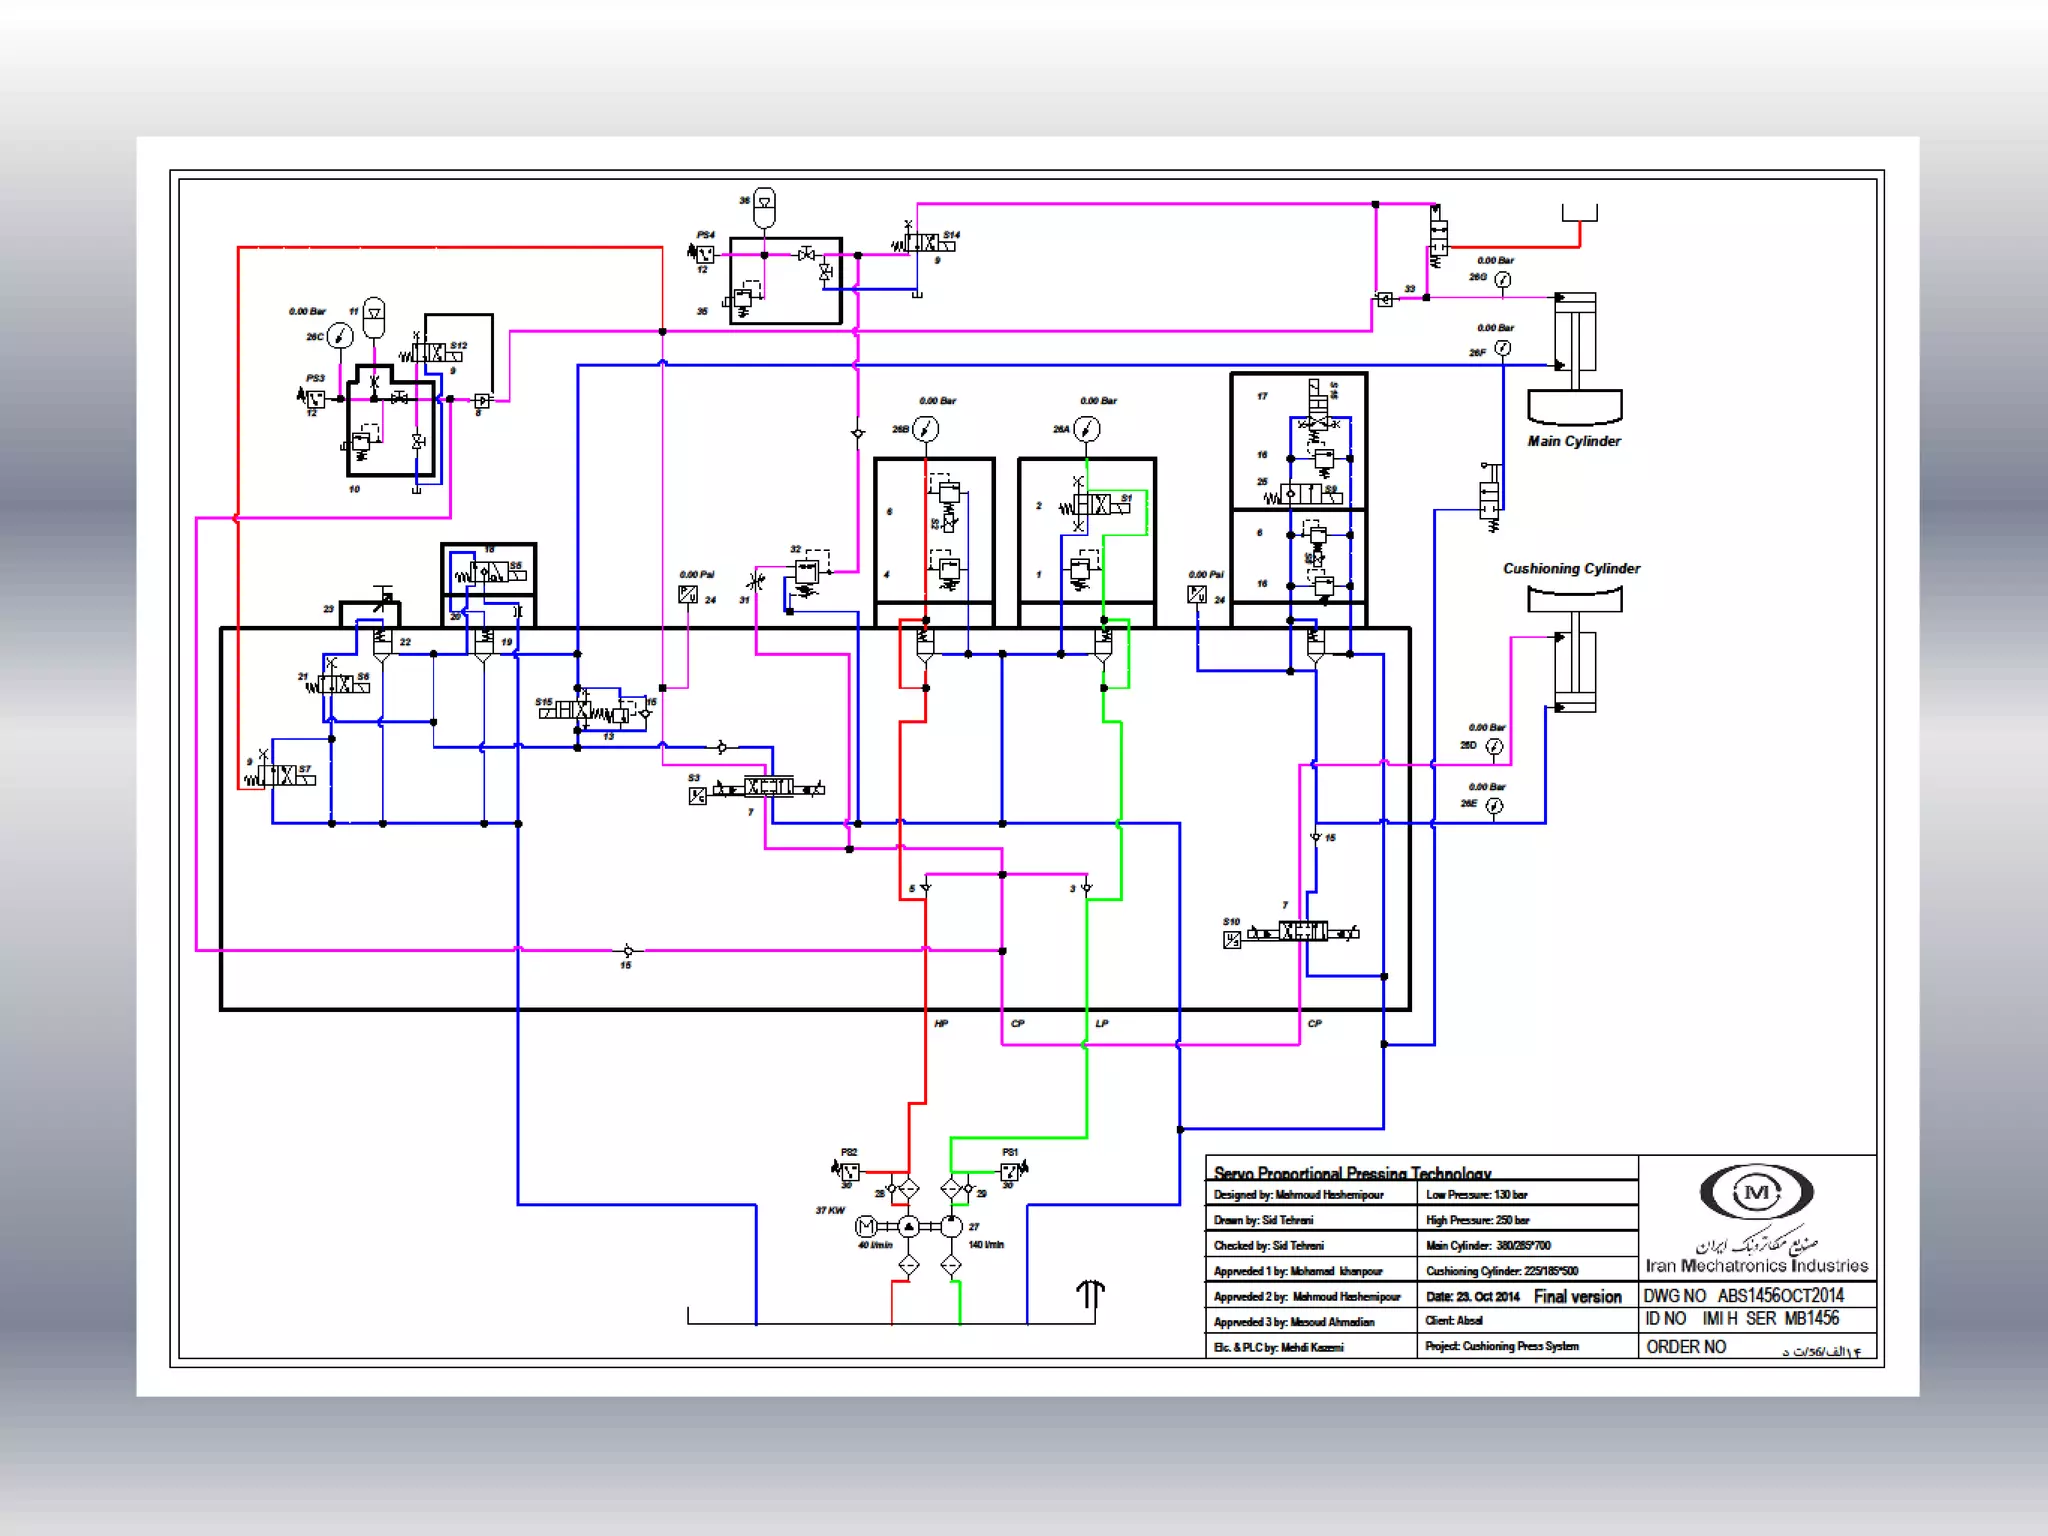This screenshot has width=2048, height=1536.
Task: Click the 26C pressure gauge symbol
Action: 340,336
